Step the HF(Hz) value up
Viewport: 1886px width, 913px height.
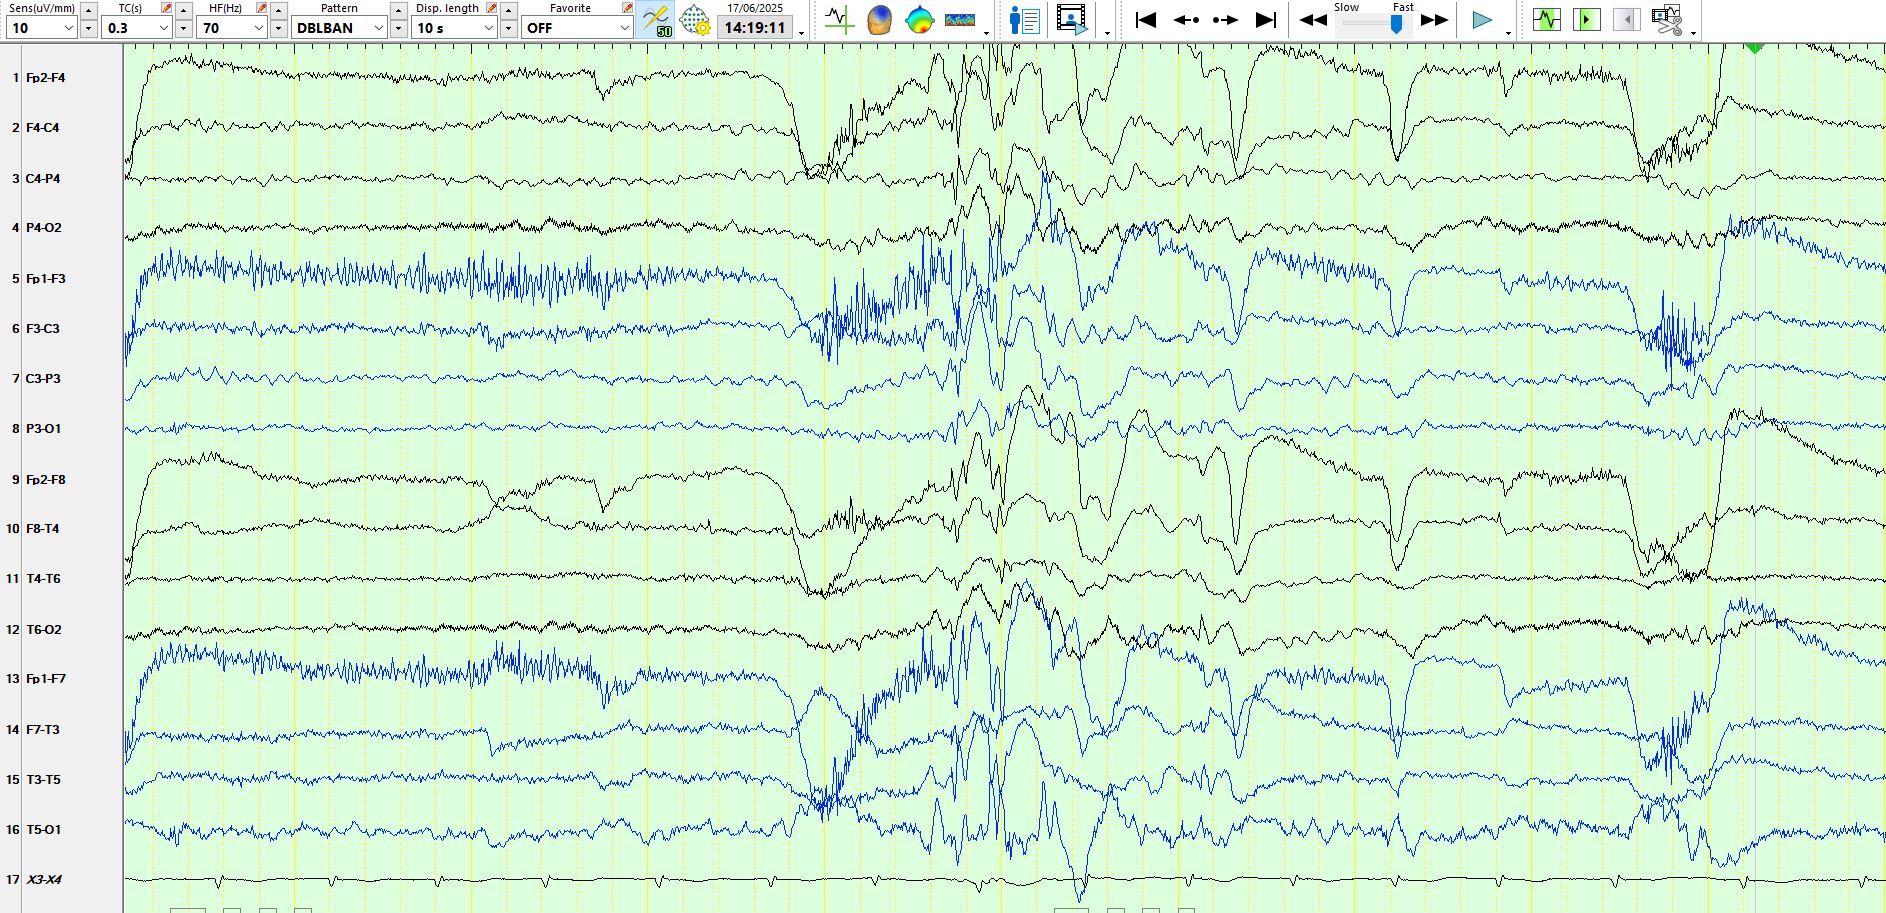pos(279,9)
